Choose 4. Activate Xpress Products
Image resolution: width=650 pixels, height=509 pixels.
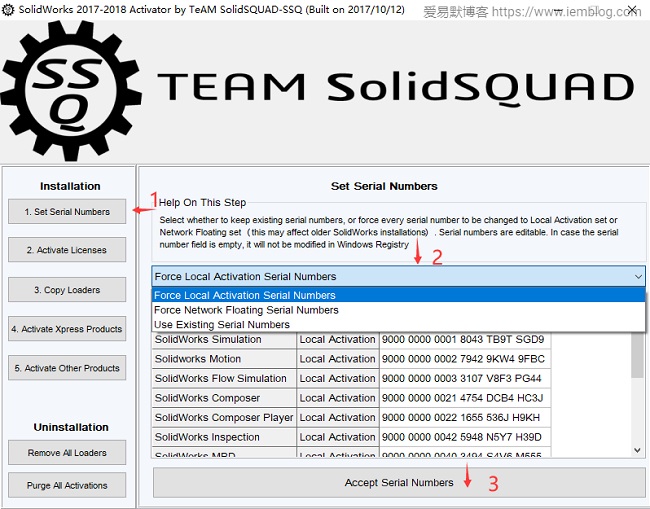[67, 329]
